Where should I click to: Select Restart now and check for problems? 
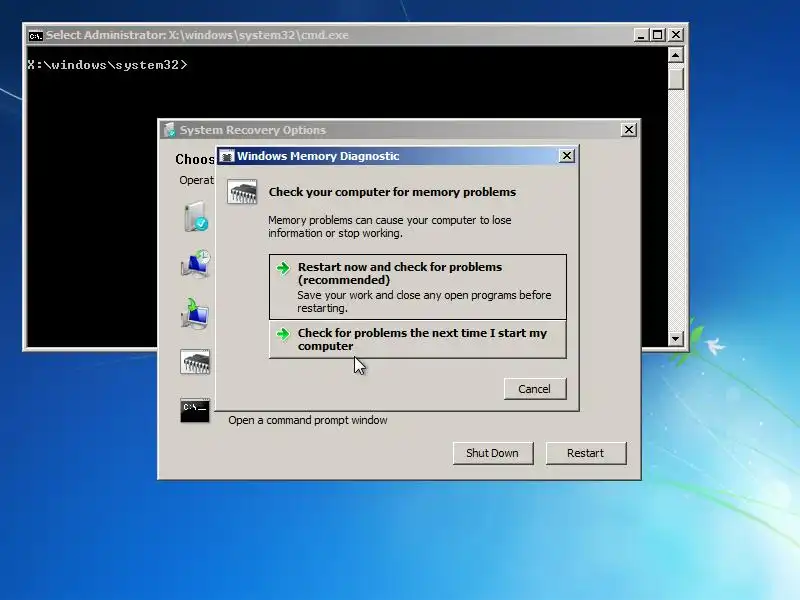[417, 287]
